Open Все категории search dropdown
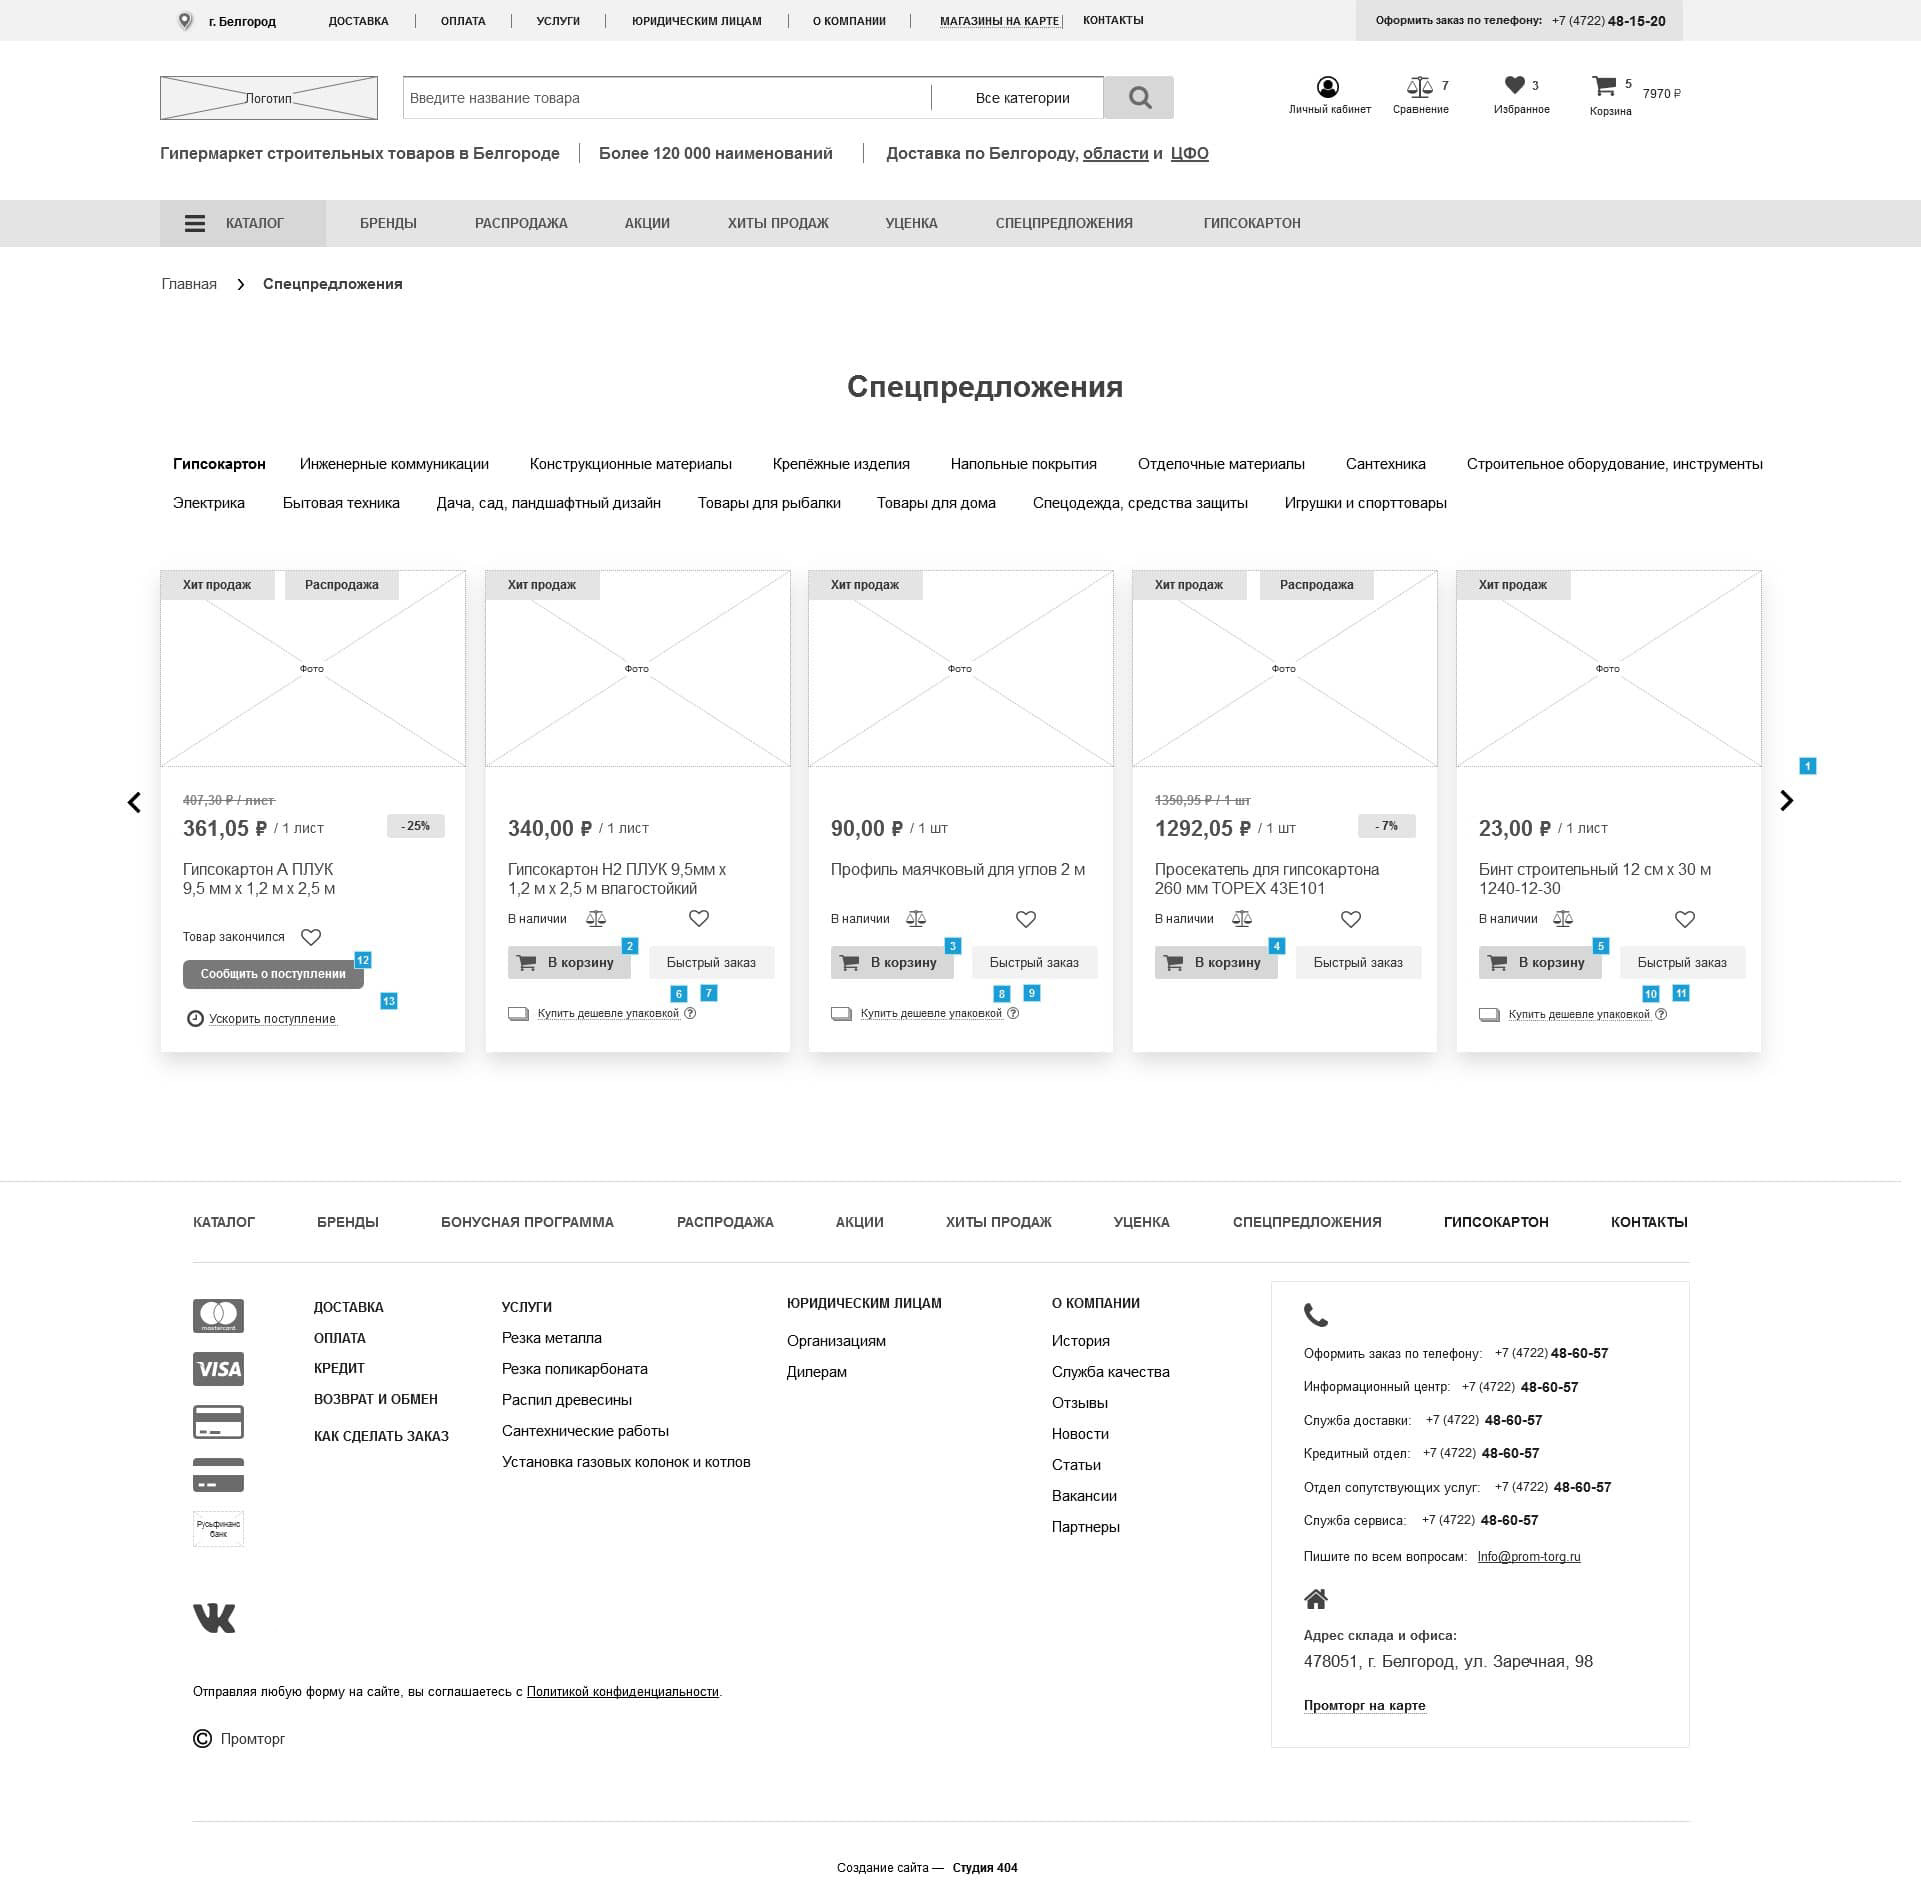The height and width of the screenshot is (1883, 1921). [1022, 98]
